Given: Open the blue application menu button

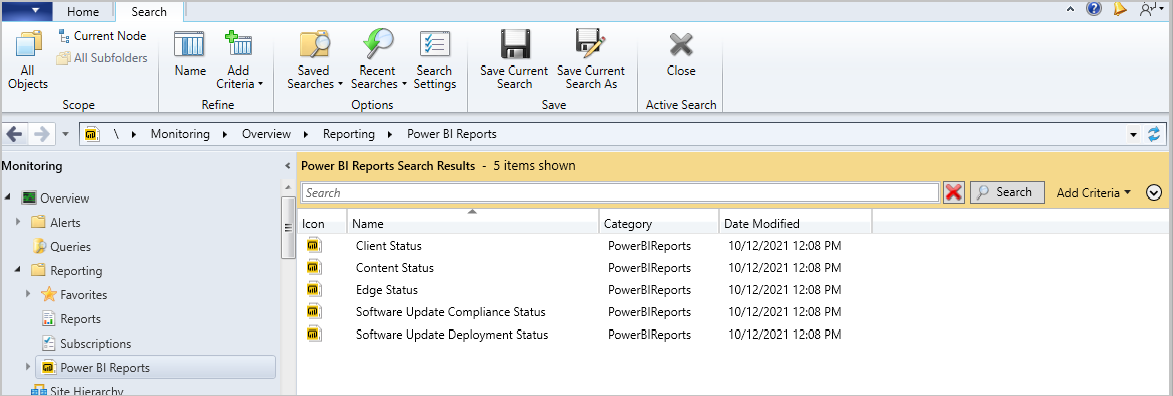Looking at the screenshot, I should pos(27,11).
